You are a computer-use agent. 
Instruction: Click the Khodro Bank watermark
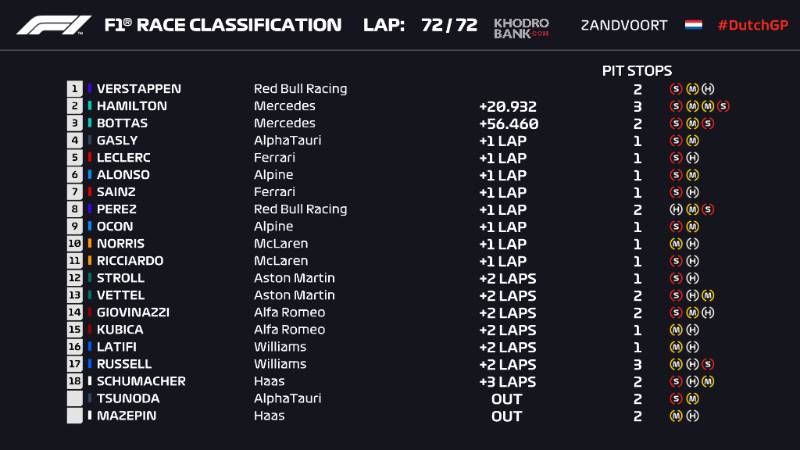[521, 28]
